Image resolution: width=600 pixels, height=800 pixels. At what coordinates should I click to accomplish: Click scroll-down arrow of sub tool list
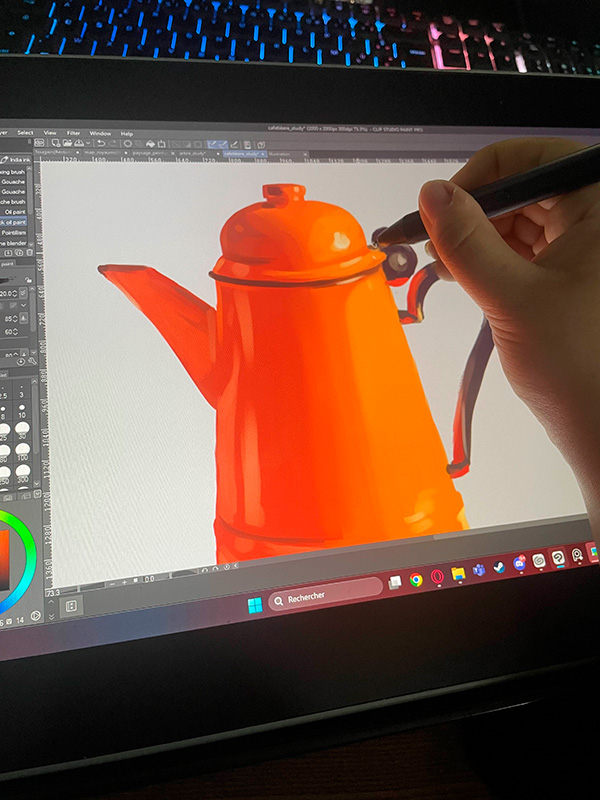click(x=31, y=244)
